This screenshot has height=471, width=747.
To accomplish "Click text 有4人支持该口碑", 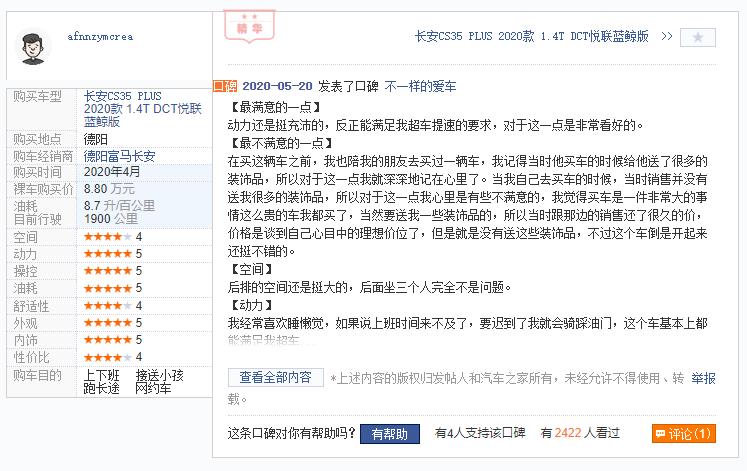I will (x=480, y=433).
